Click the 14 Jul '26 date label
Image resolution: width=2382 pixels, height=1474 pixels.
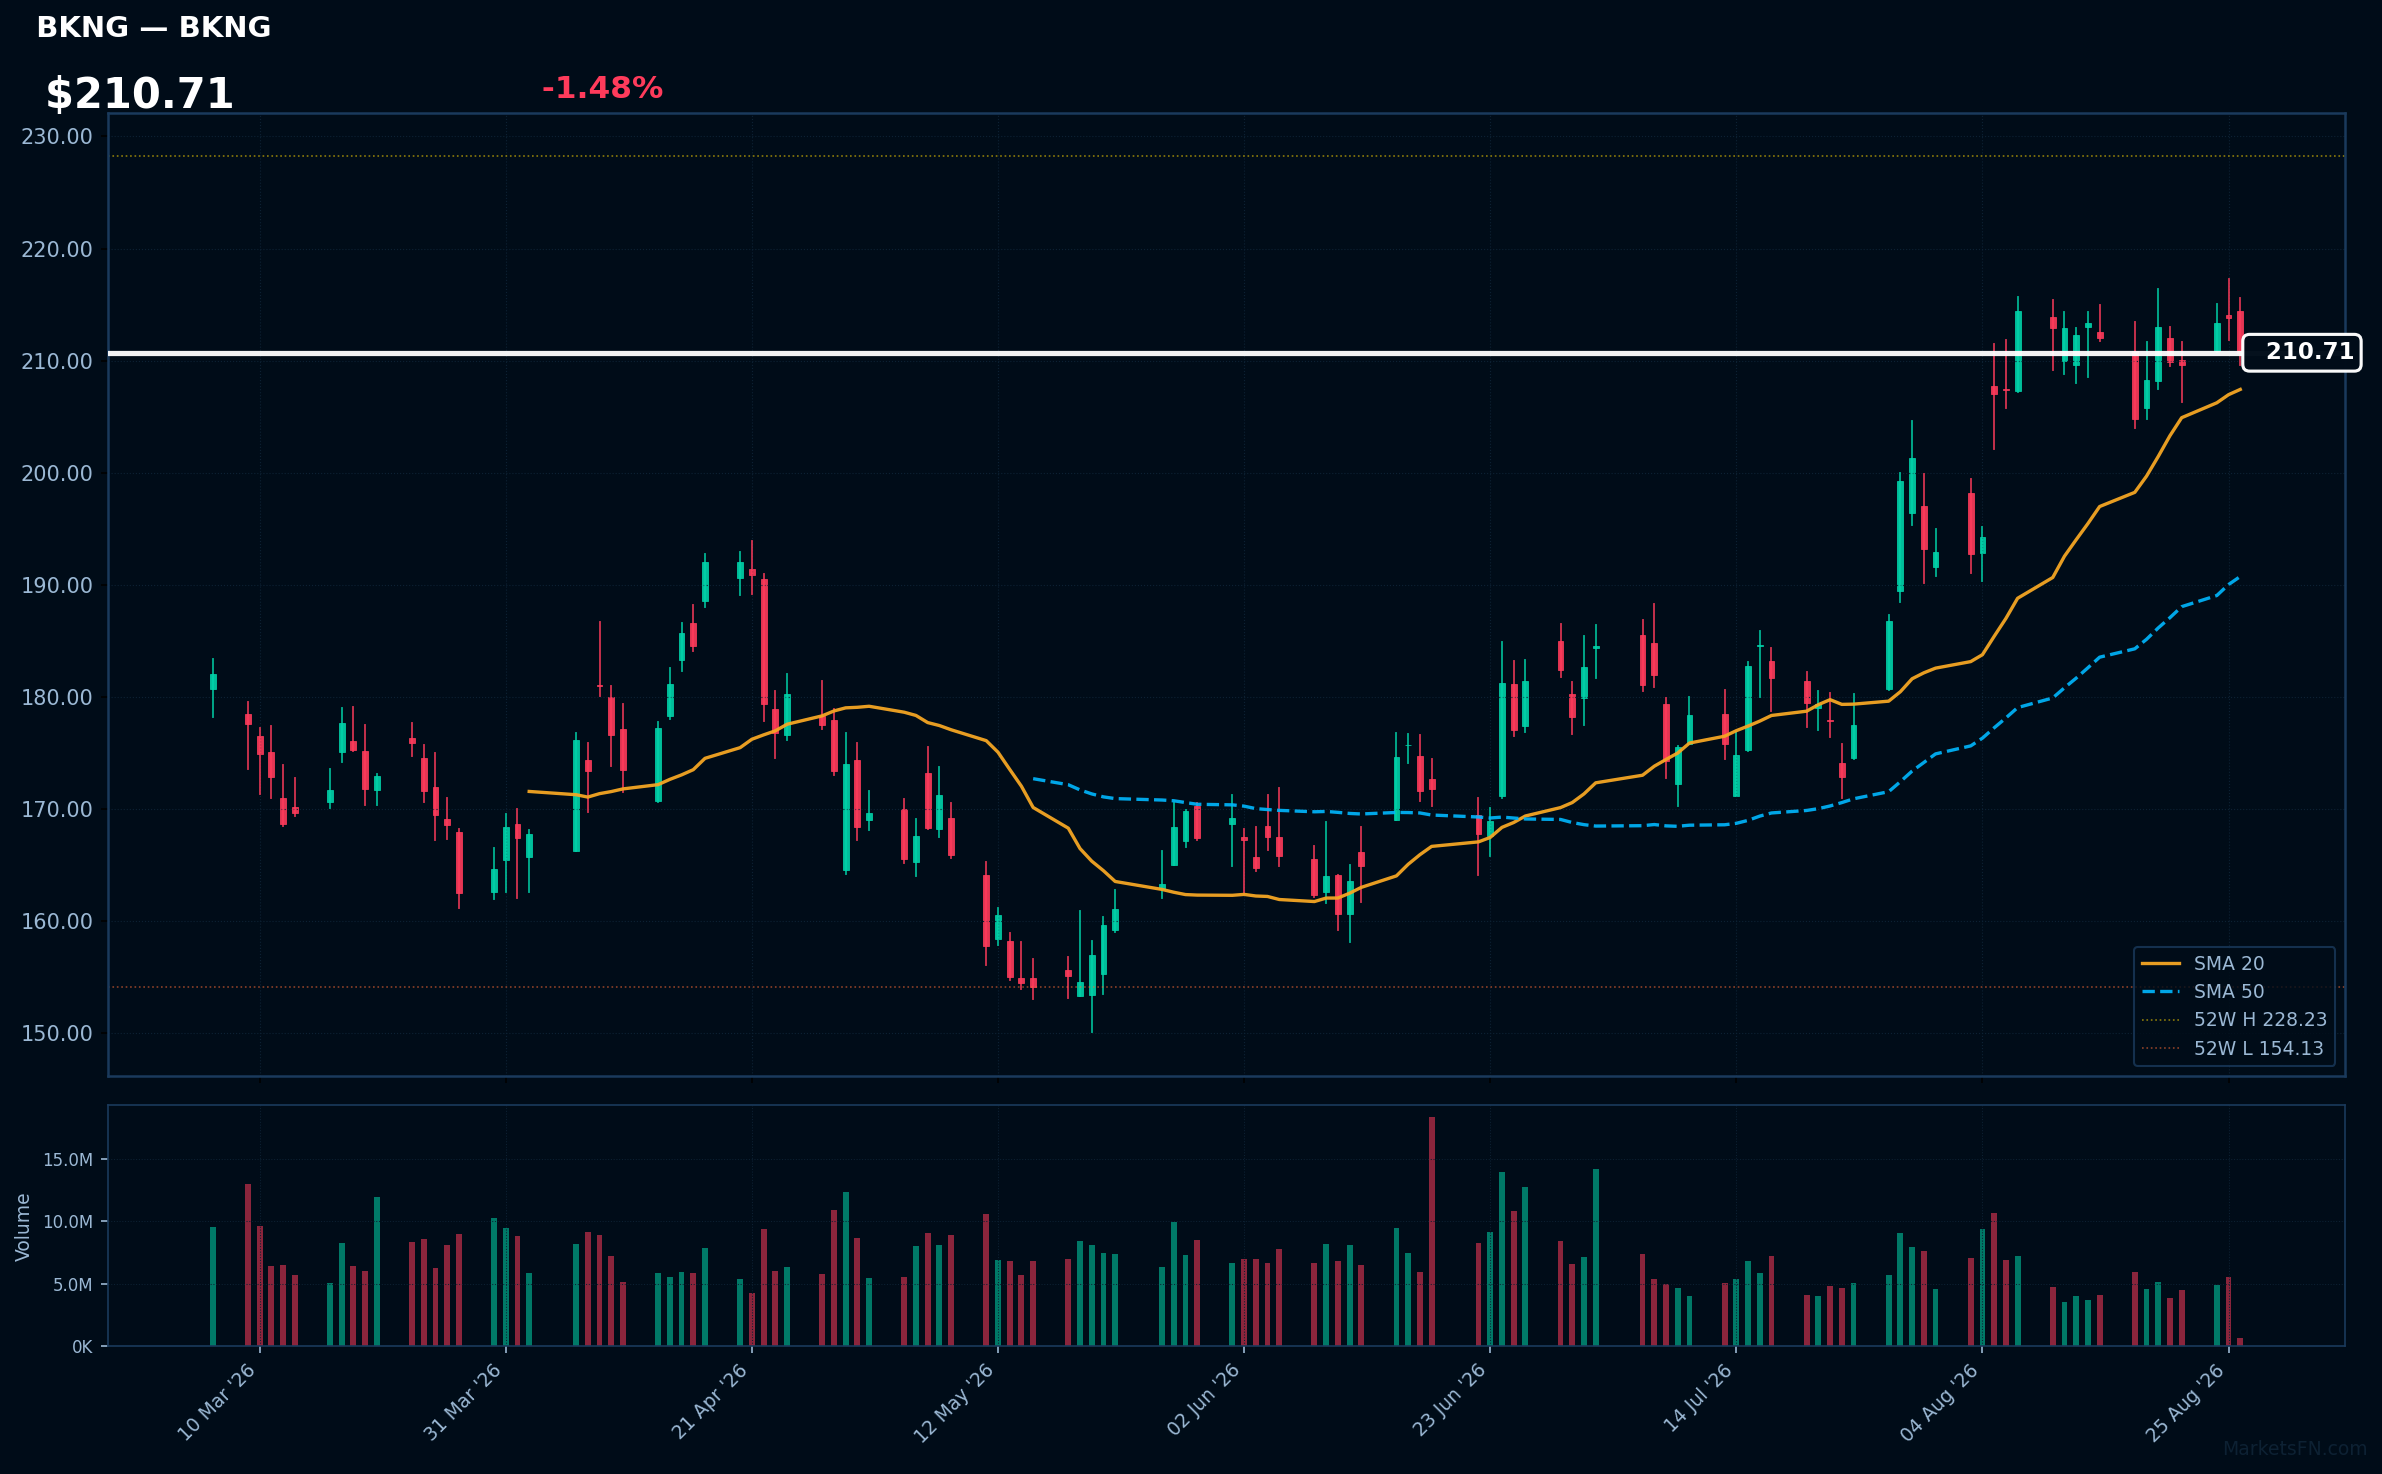click(x=1697, y=1398)
